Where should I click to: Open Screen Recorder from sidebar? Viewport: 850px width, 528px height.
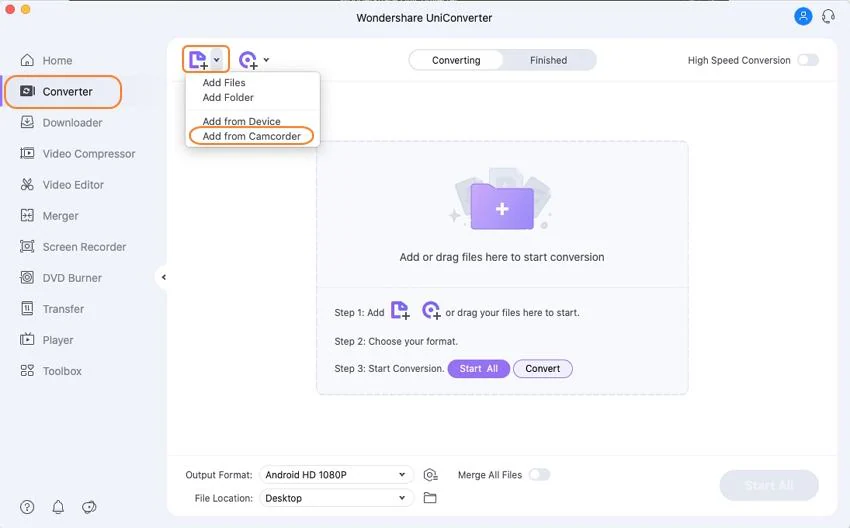tap(73, 247)
